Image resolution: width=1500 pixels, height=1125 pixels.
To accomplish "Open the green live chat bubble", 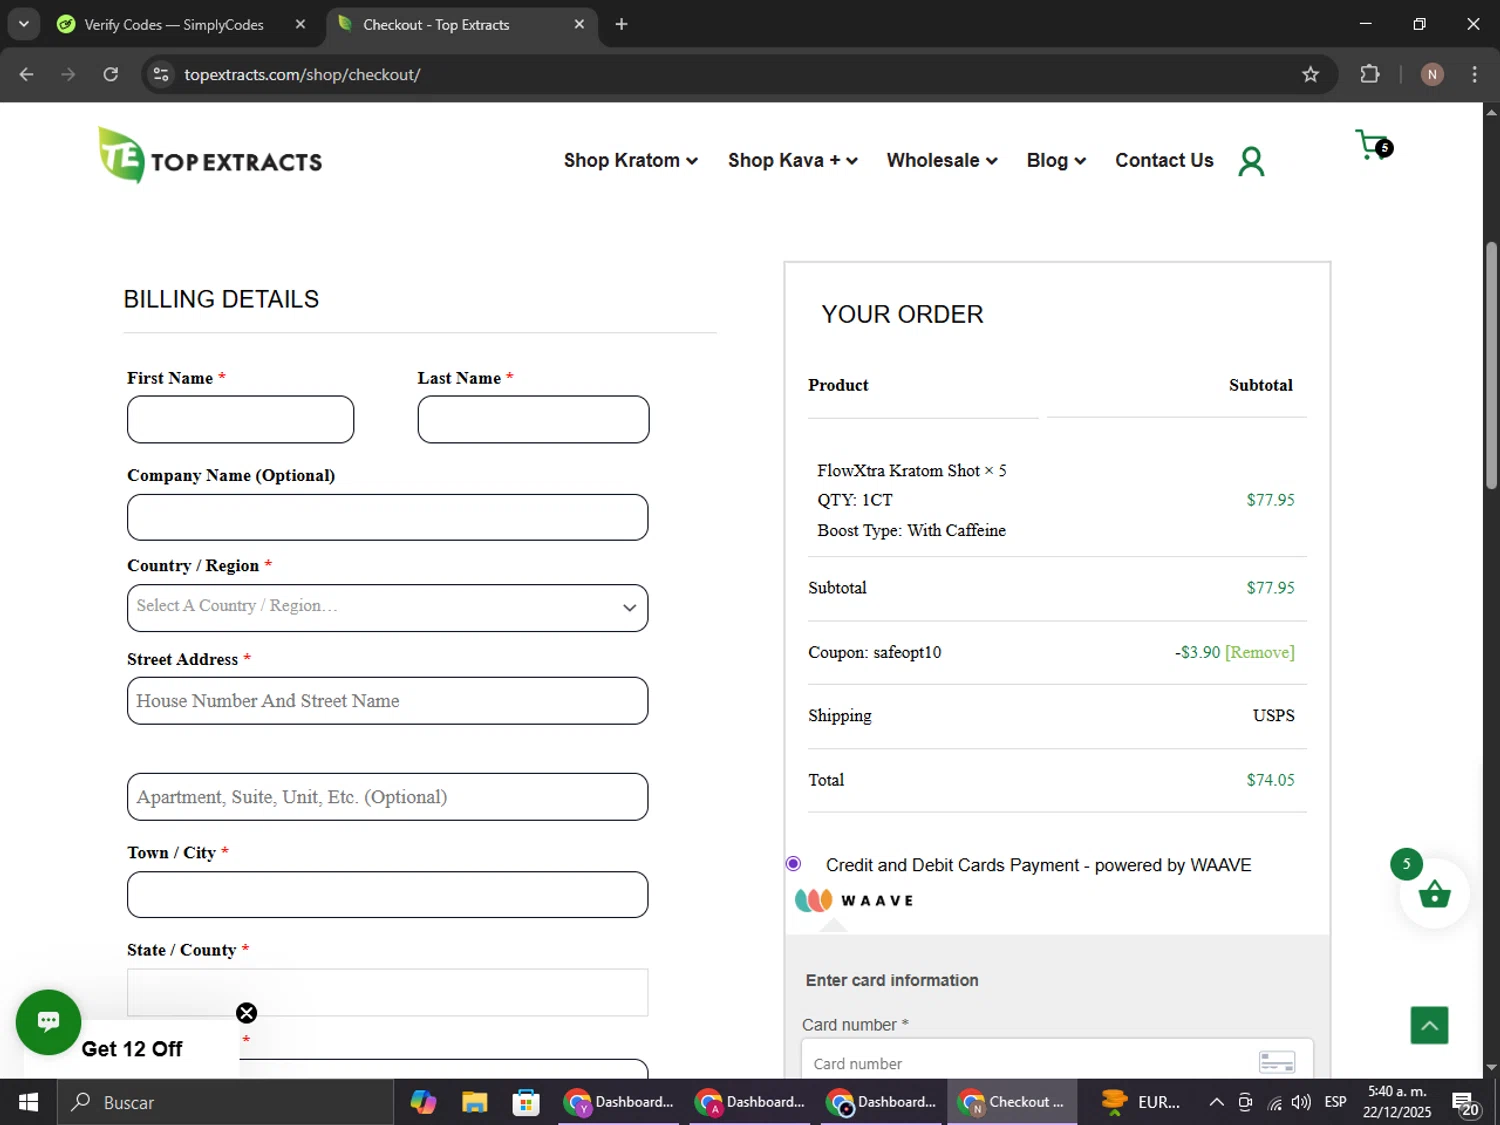I will (x=48, y=1021).
